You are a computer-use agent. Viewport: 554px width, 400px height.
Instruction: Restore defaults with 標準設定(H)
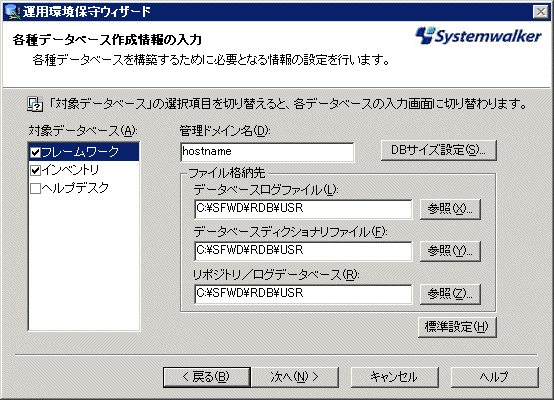coord(457,327)
